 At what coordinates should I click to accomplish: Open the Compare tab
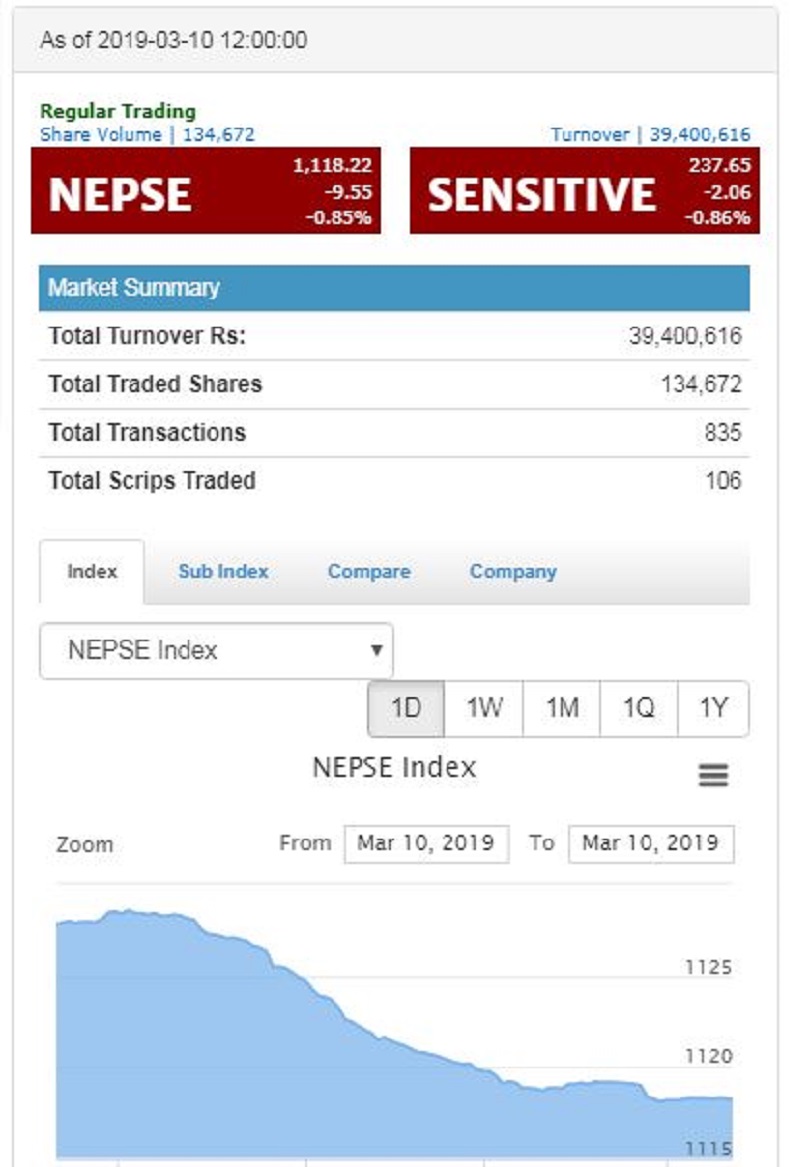[369, 572]
